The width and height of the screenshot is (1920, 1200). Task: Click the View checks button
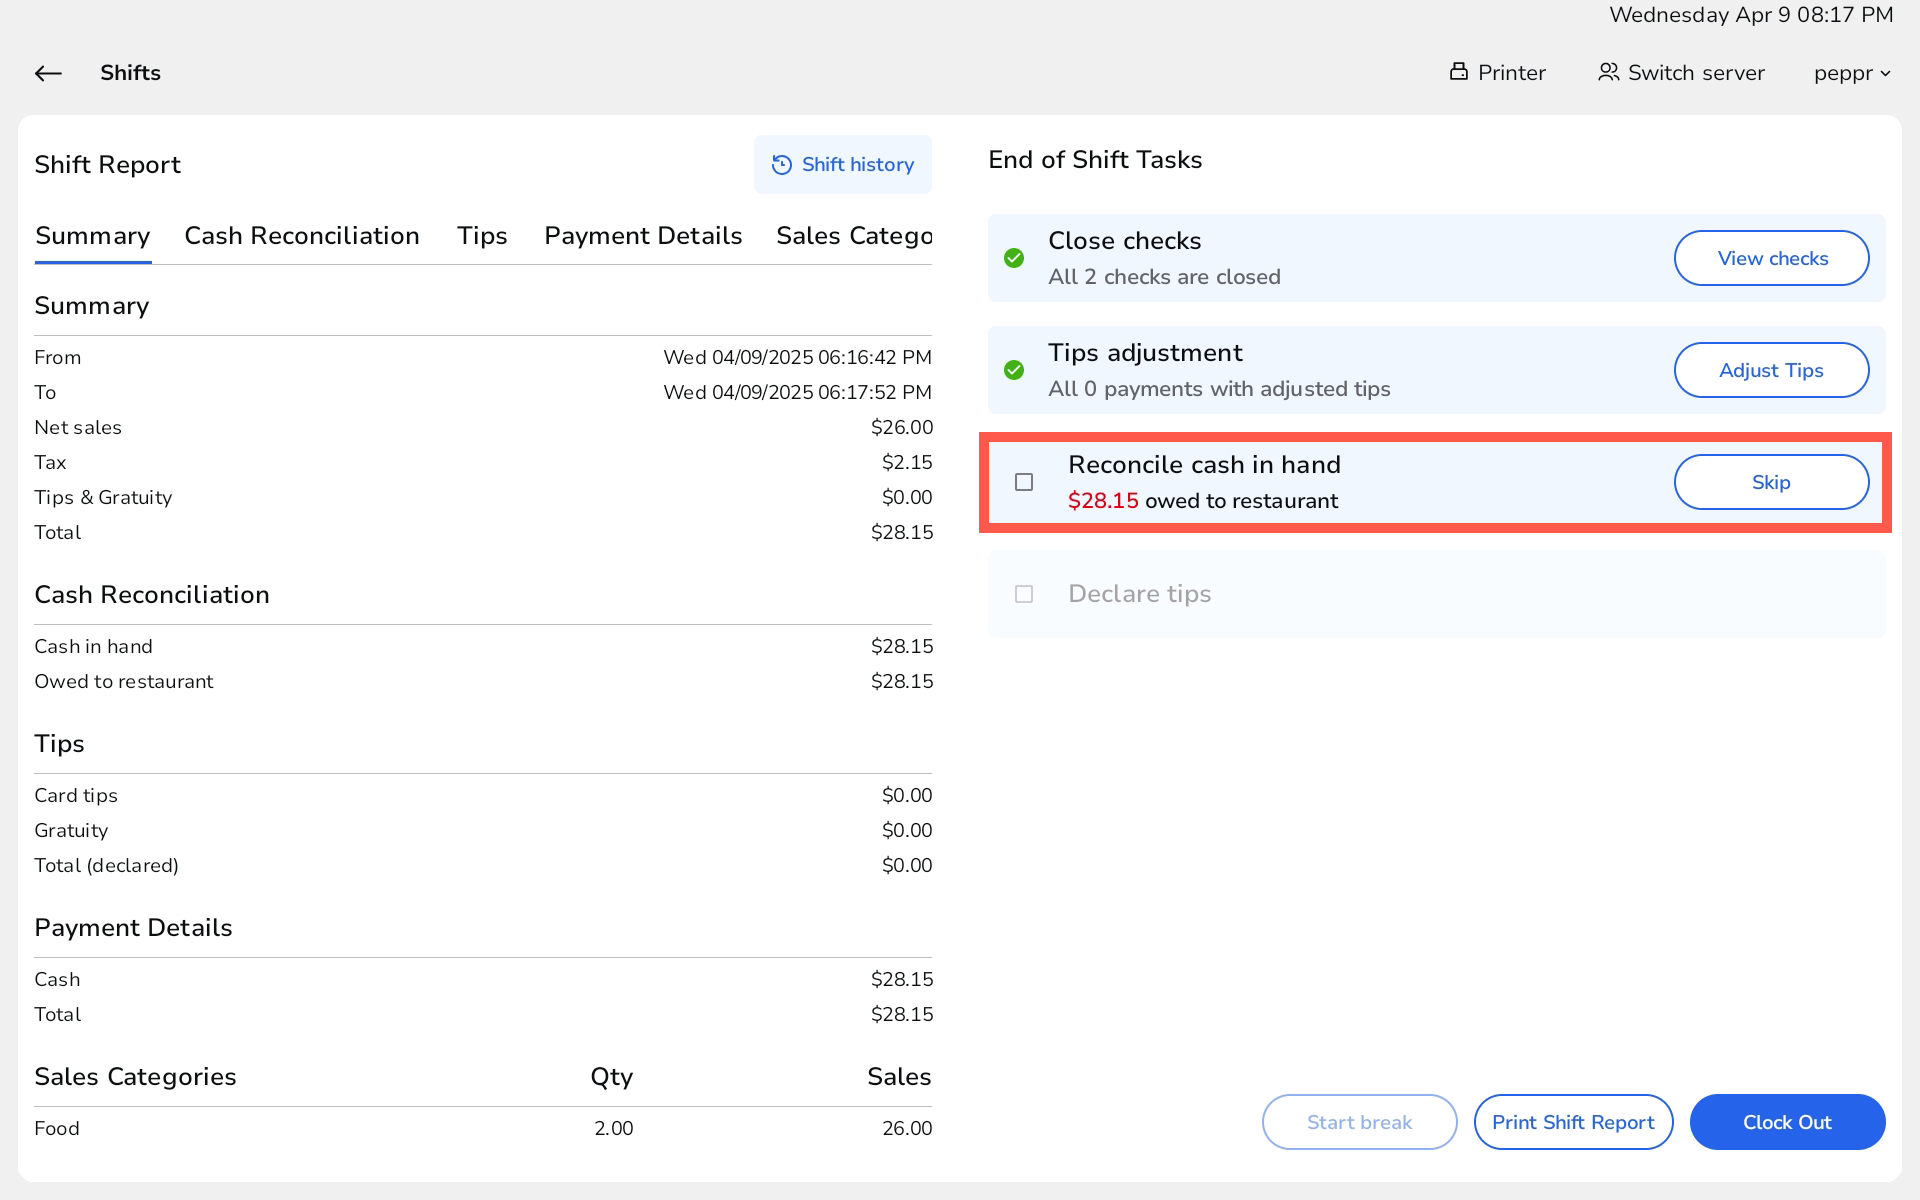click(x=1771, y=258)
